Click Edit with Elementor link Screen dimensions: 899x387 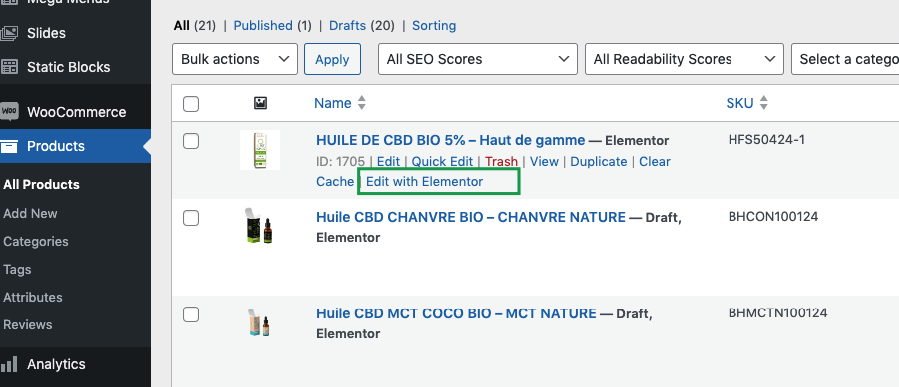point(425,182)
